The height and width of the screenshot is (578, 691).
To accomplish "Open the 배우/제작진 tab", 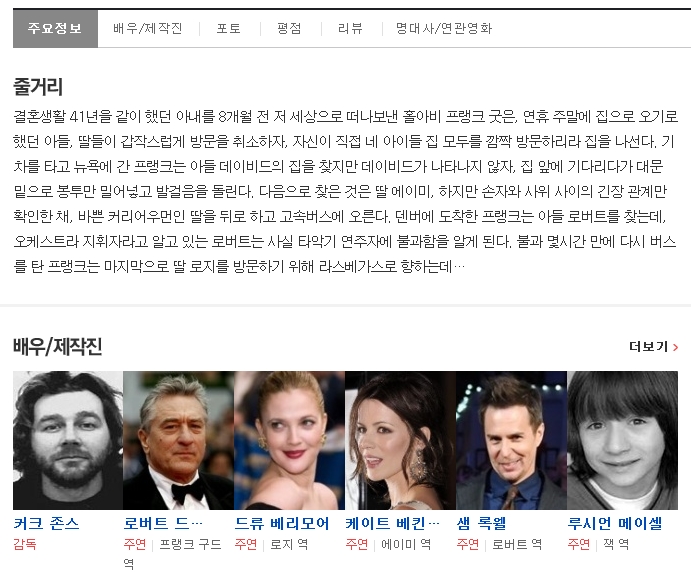I will click(x=148, y=29).
